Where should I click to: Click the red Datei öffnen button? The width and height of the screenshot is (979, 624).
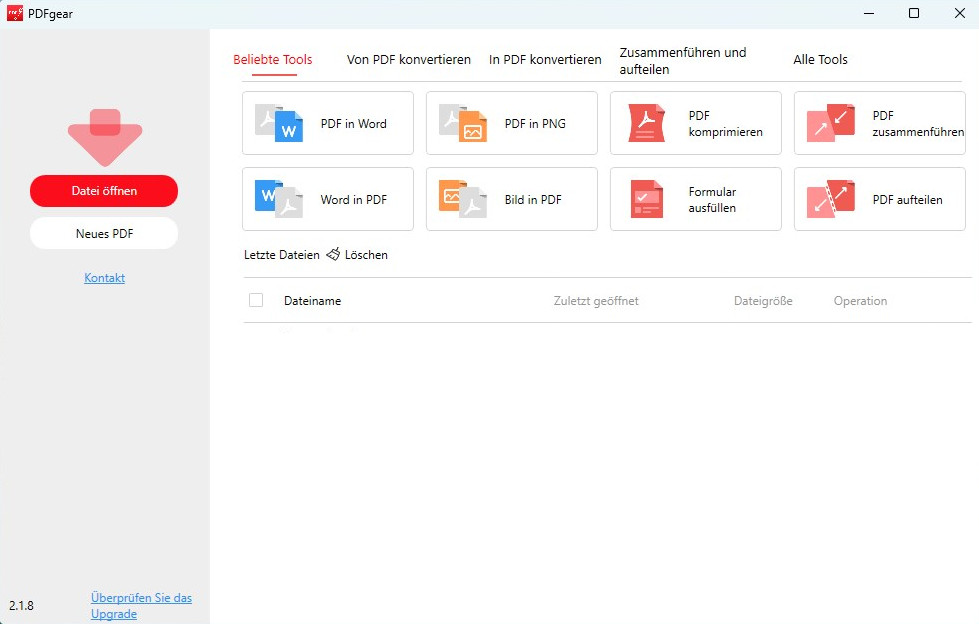[x=103, y=190]
